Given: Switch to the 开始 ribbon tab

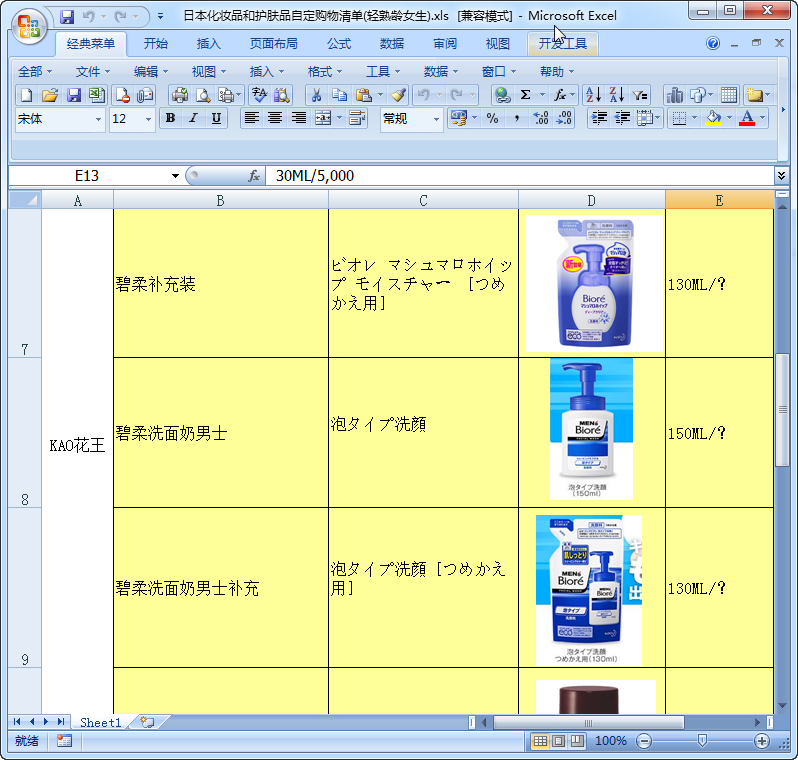Looking at the screenshot, I should coord(156,44).
